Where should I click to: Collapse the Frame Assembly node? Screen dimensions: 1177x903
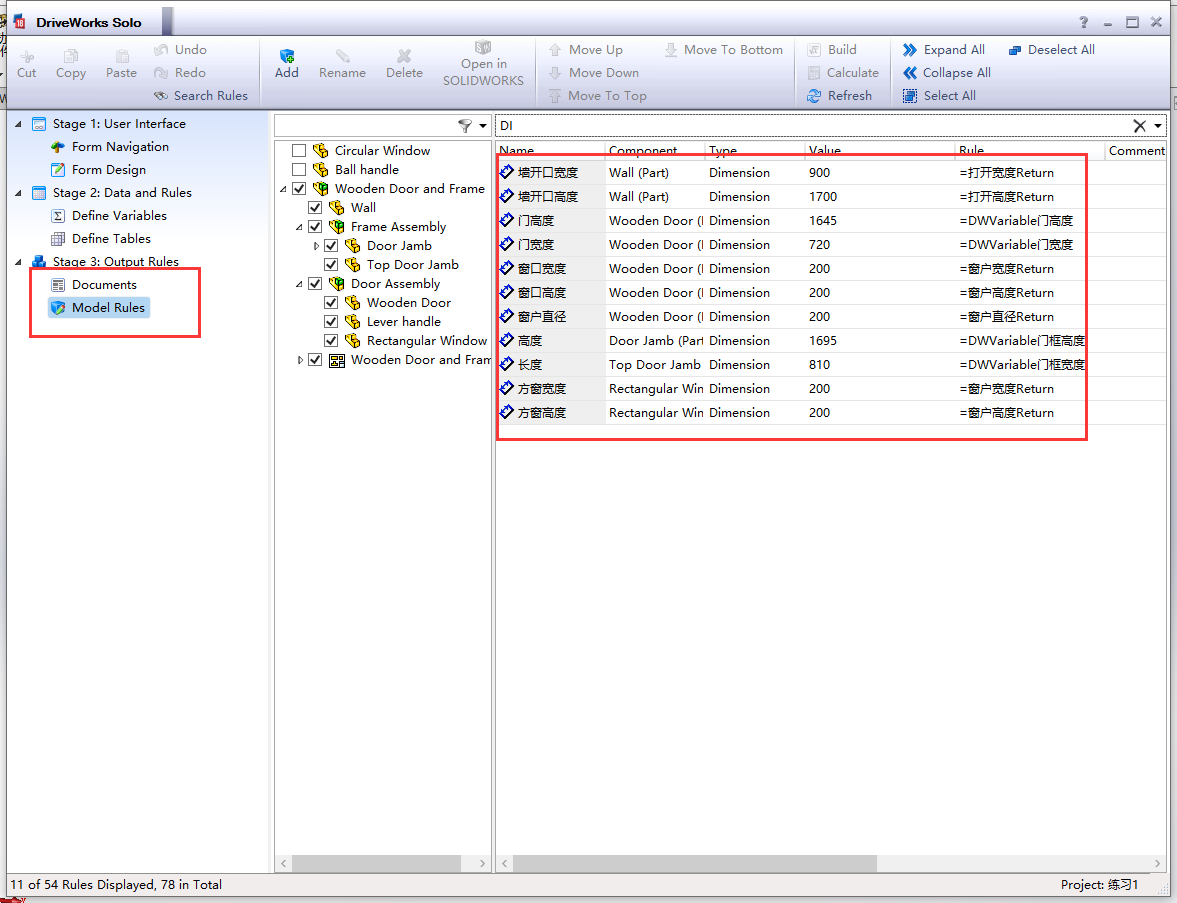pyautogui.click(x=300, y=227)
